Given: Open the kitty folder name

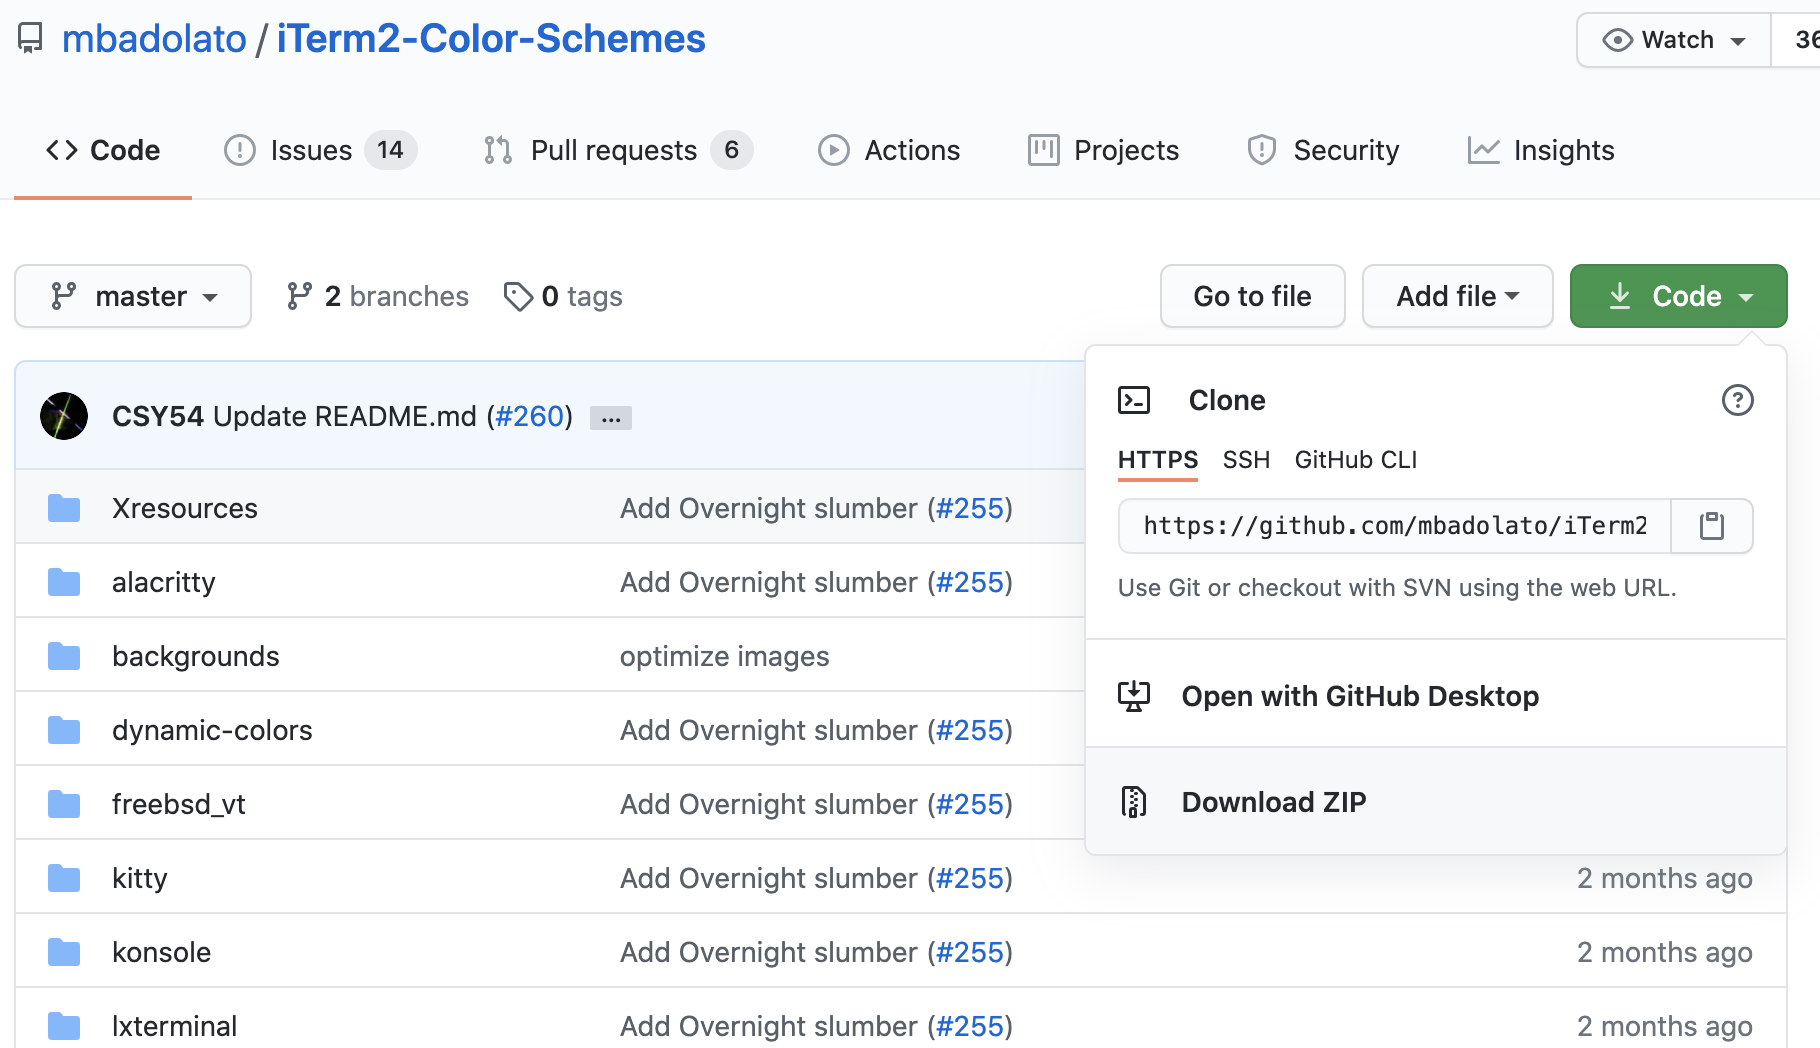Looking at the screenshot, I should tap(140, 878).
